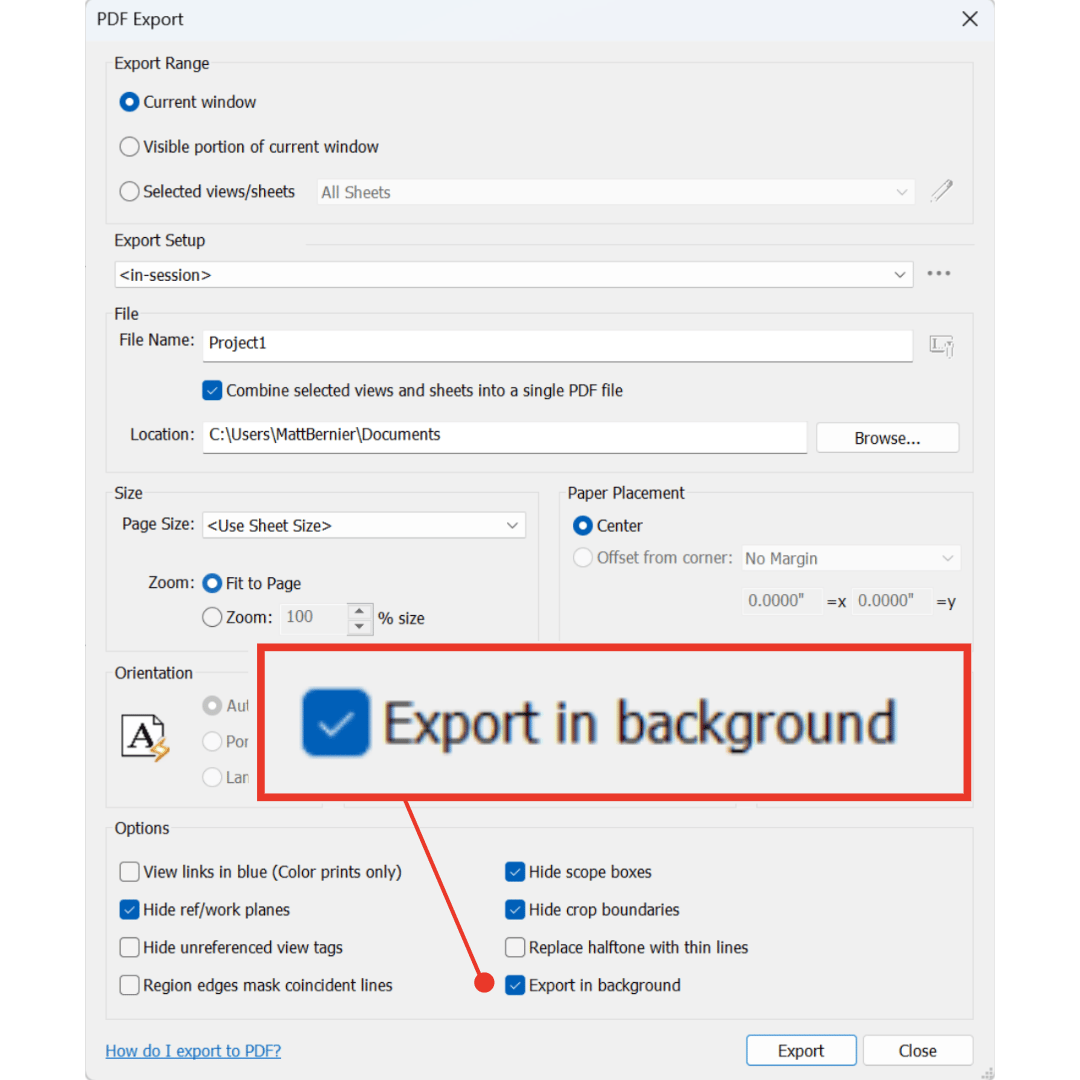Viewport: 1080px width, 1080px height.
Task: Increase zoom percent with up stepper arrow
Action: [x=360, y=610]
